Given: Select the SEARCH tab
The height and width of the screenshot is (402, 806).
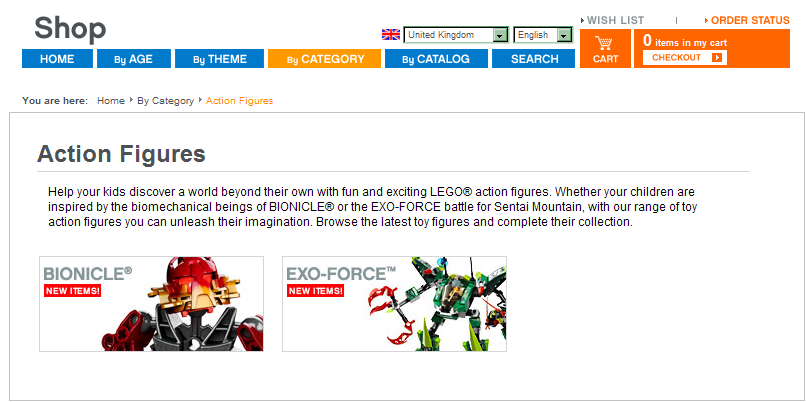Looking at the screenshot, I should click(534, 59).
